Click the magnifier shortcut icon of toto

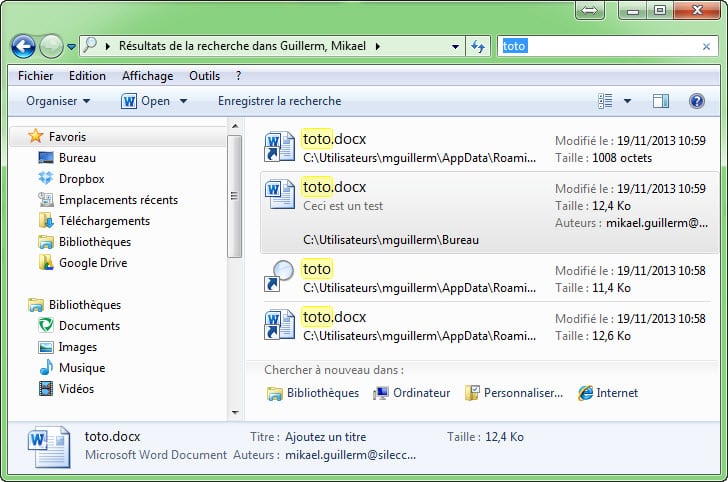click(x=280, y=276)
